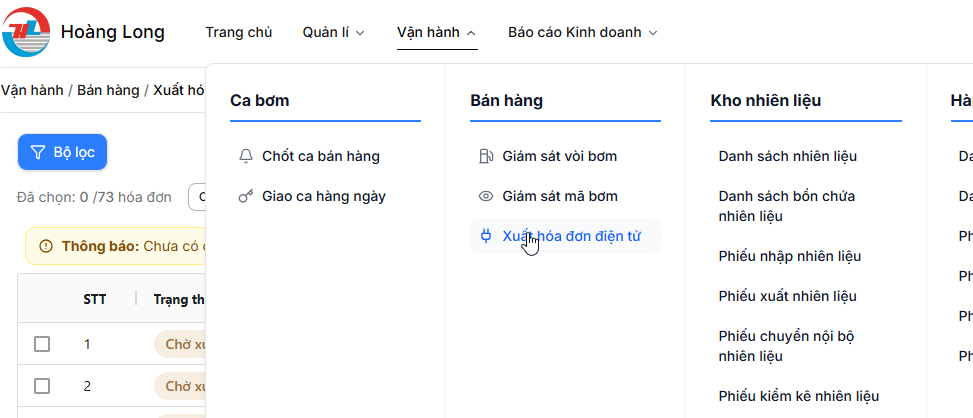
Task: Collapse the Vận hành dropdown menu
Action: [436, 32]
